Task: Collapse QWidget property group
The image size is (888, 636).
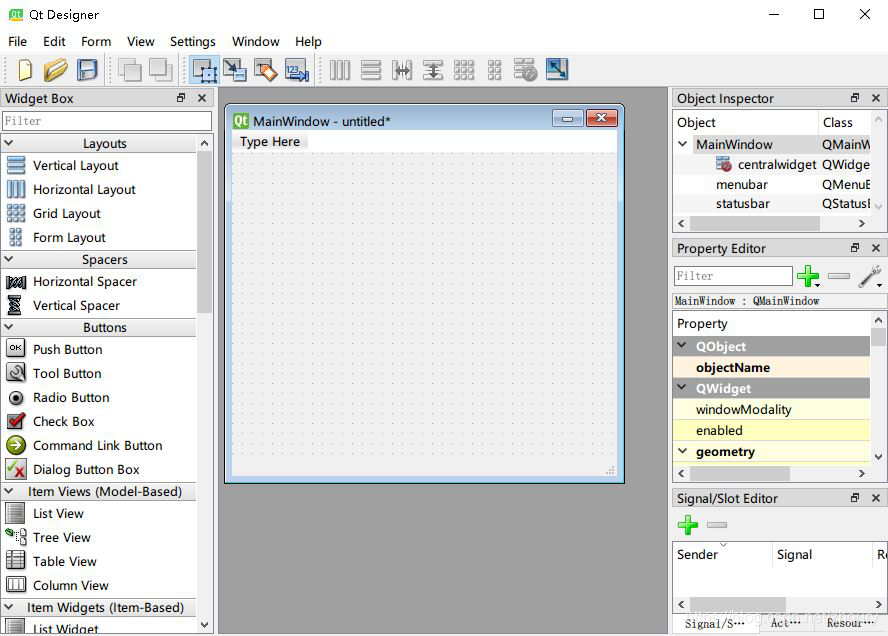Action: pos(682,387)
